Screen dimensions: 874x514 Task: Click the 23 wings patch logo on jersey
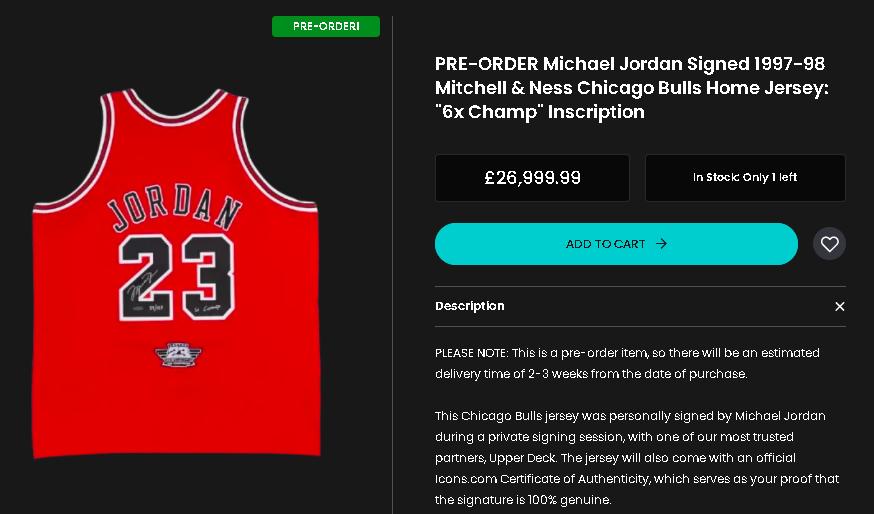pyautogui.click(x=178, y=355)
